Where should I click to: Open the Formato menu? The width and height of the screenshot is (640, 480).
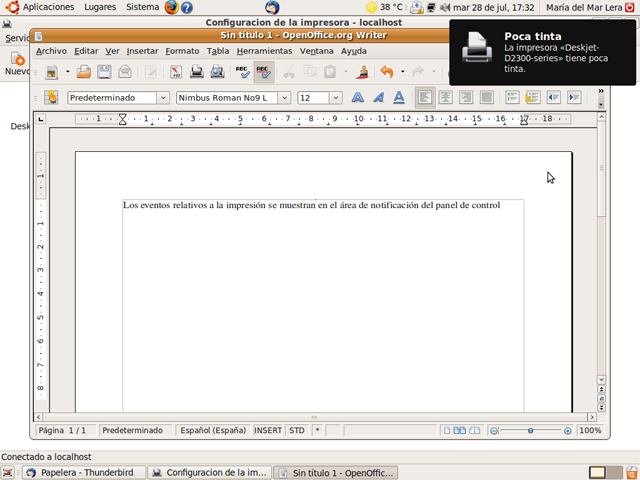[182, 51]
